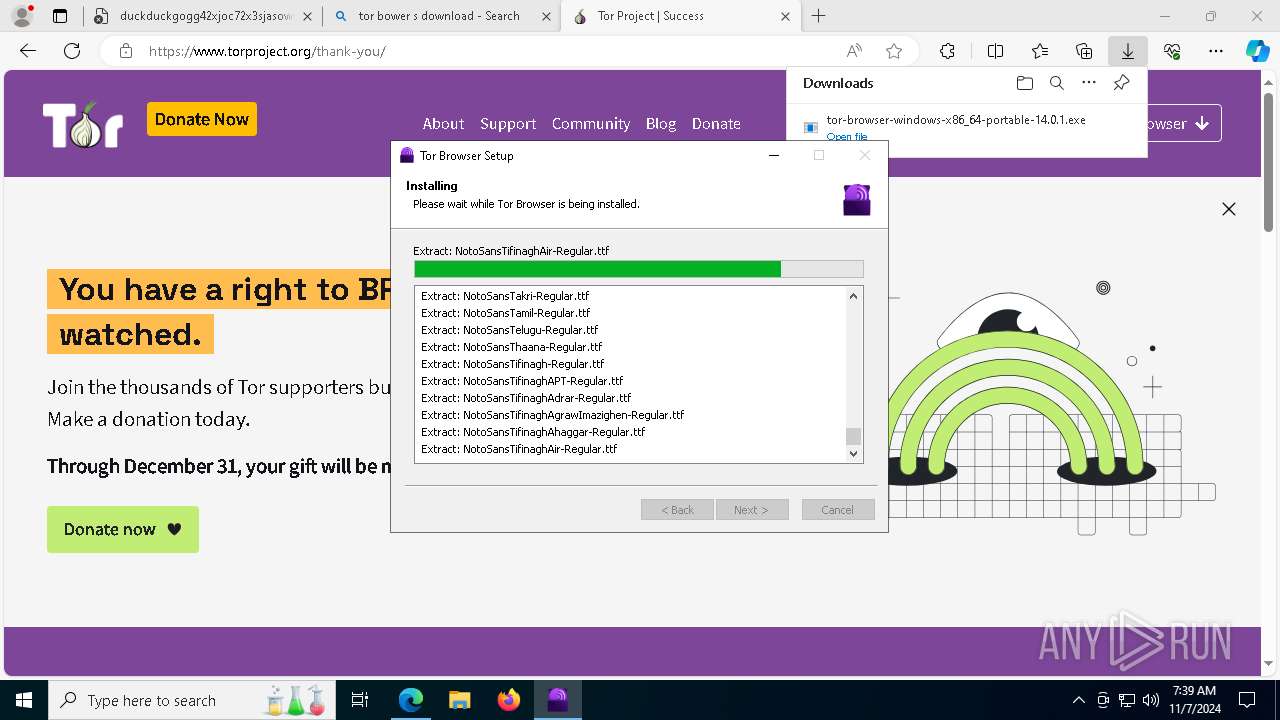Image resolution: width=1280 pixels, height=720 pixels.
Task: Open the notification center icon
Action: coord(1247,700)
